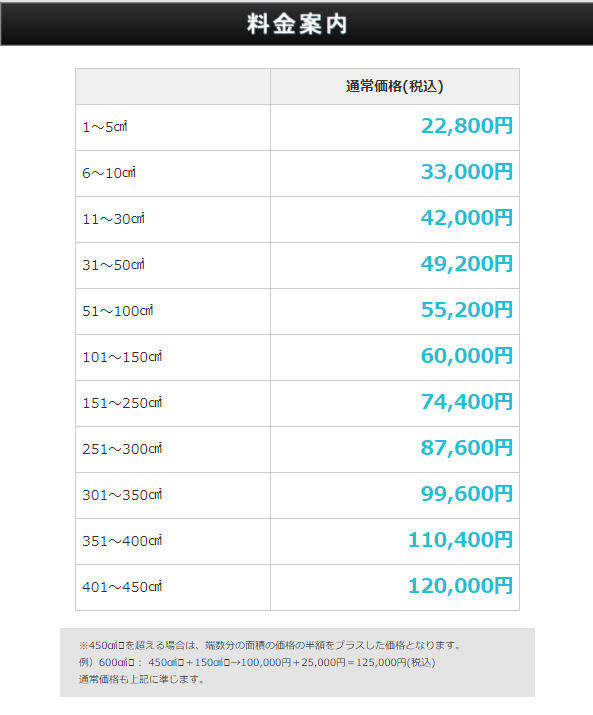
Task: Select the 42,000円 price value
Action: (x=467, y=218)
